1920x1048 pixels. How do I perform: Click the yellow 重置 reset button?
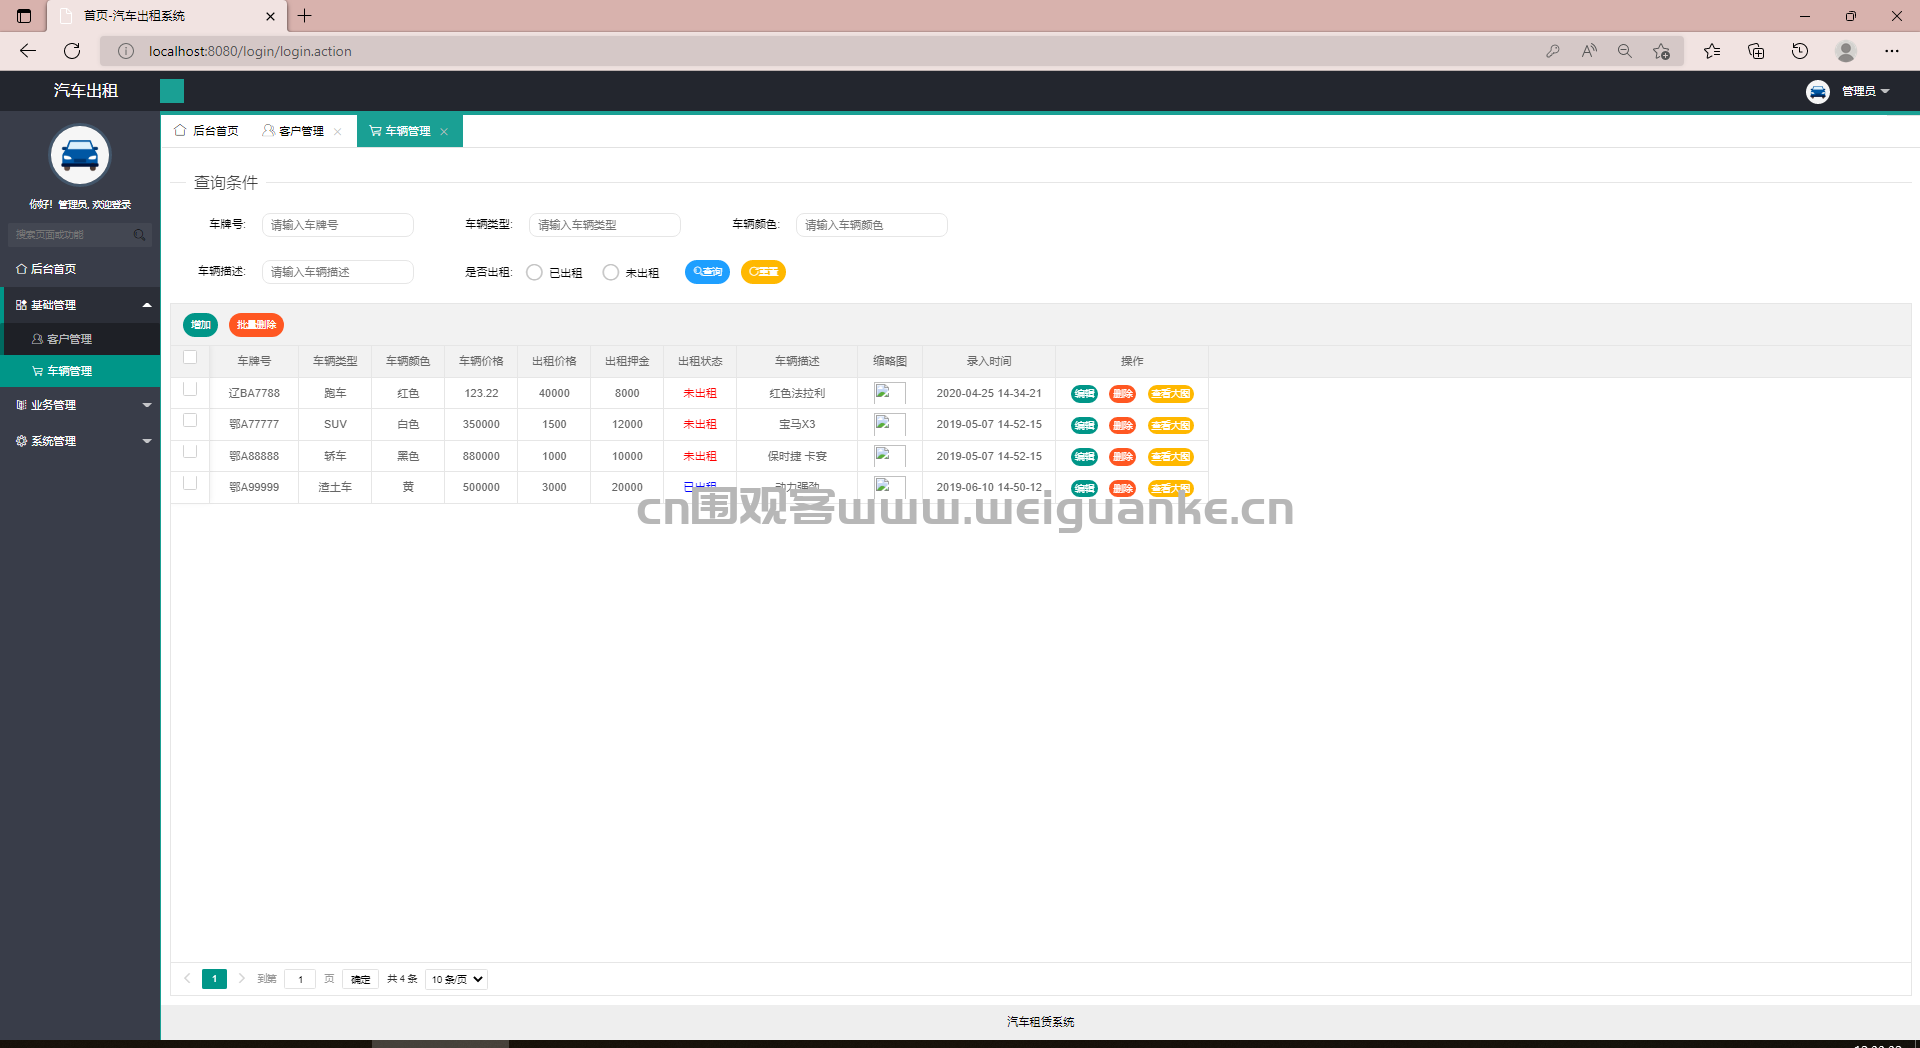(x=763, y=272)
